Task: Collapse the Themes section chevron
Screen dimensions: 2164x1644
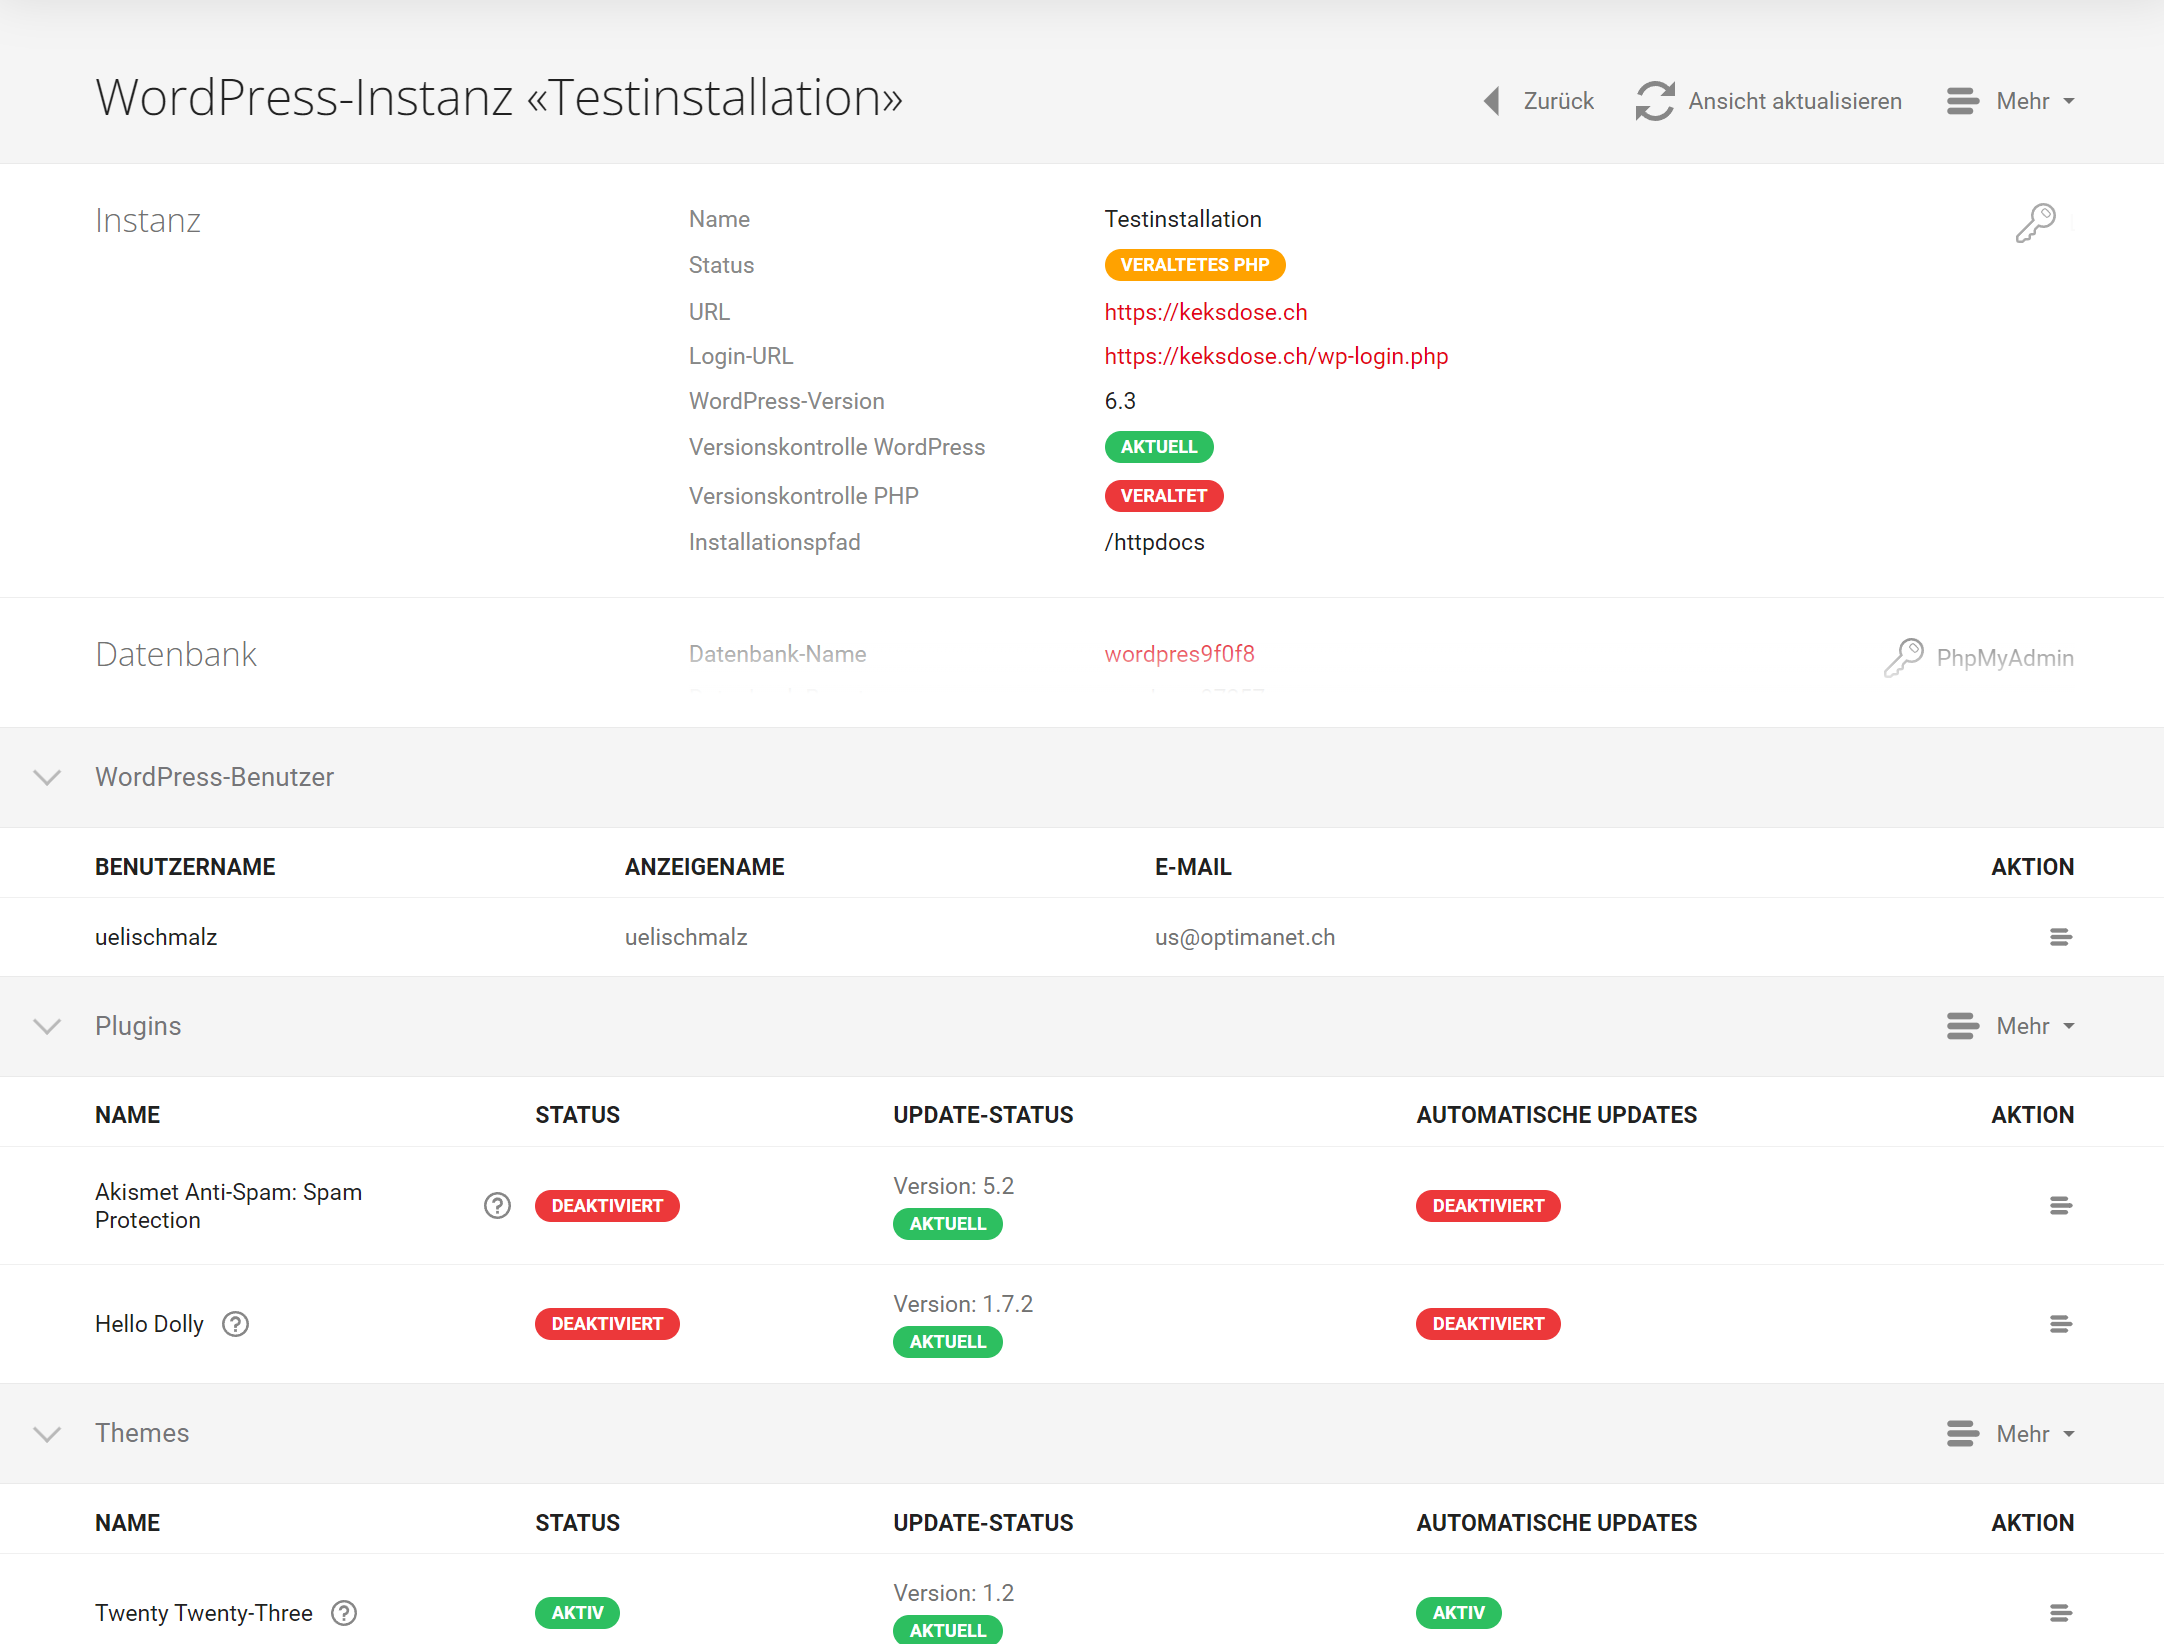Action: tap(47, 1434)
